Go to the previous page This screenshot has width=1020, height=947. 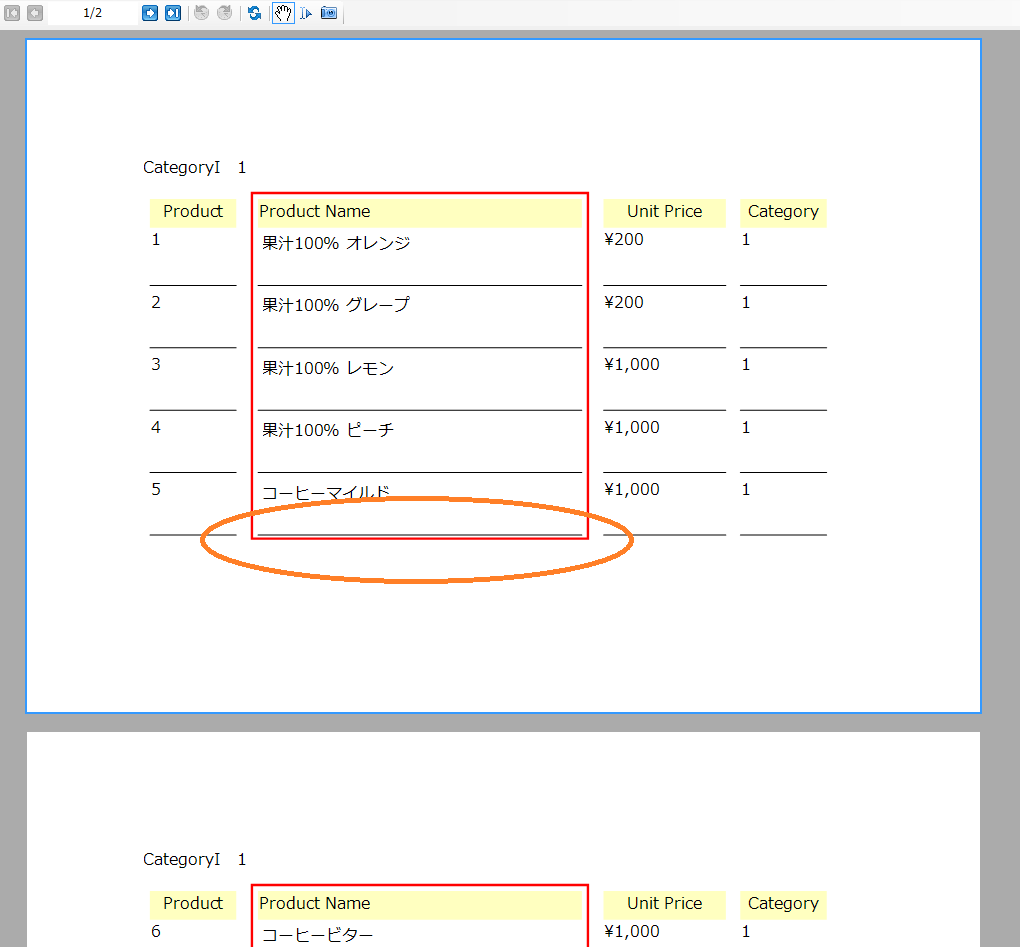(x=35, y=13)
